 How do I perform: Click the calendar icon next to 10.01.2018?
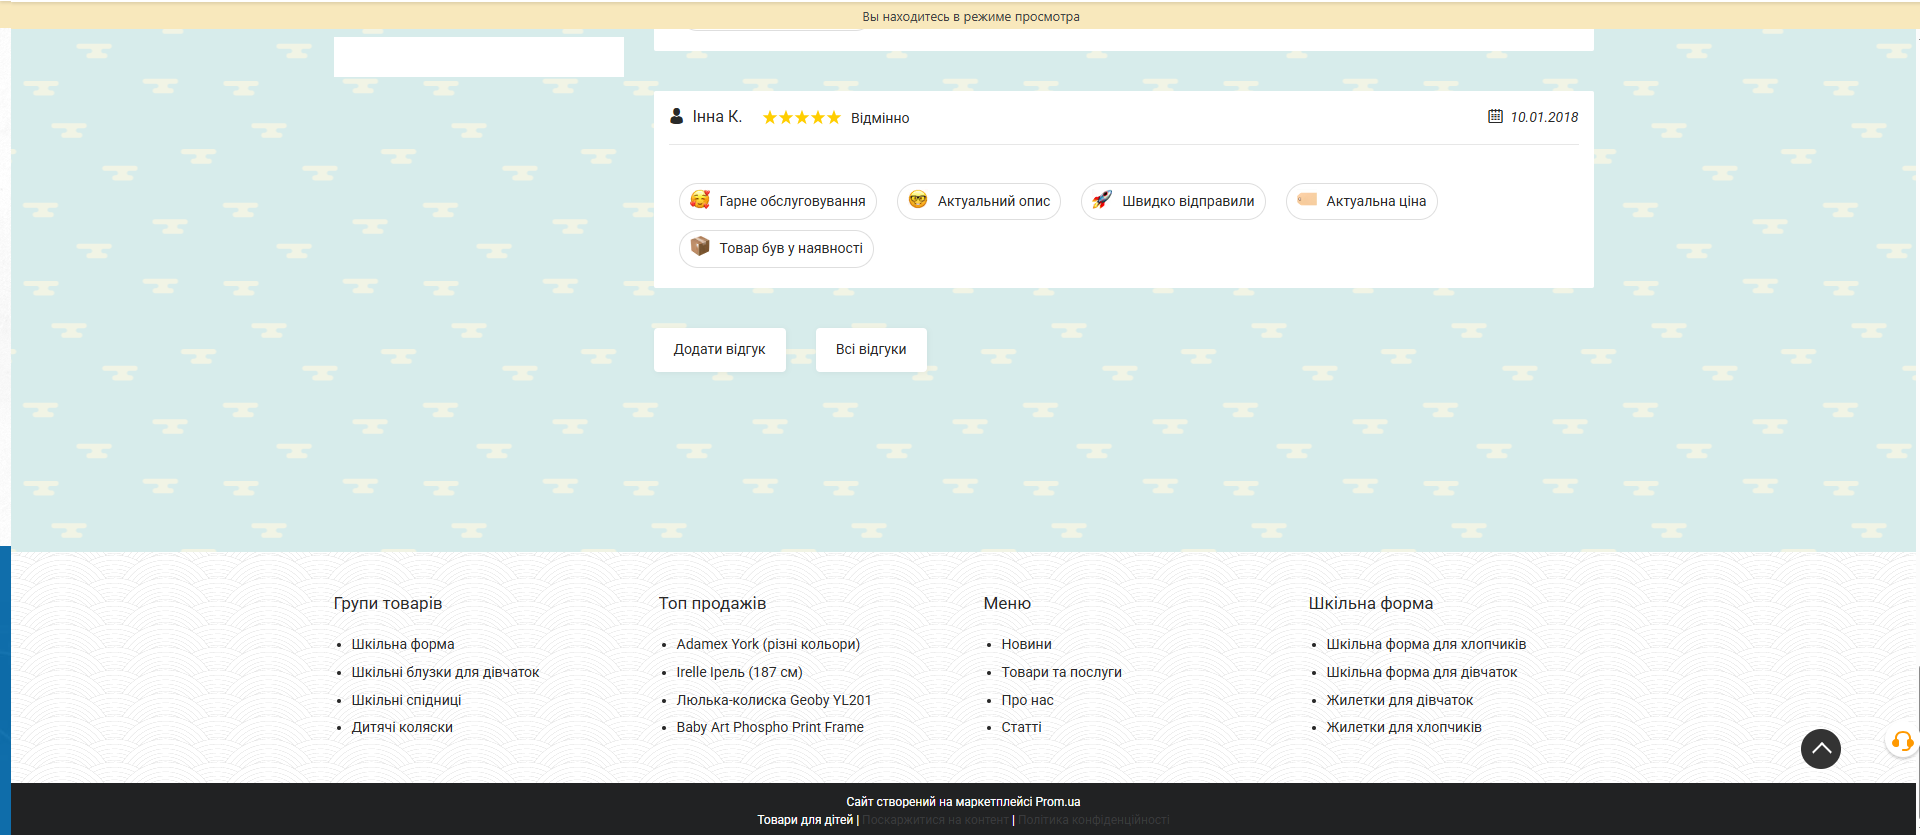(1495, 117)
